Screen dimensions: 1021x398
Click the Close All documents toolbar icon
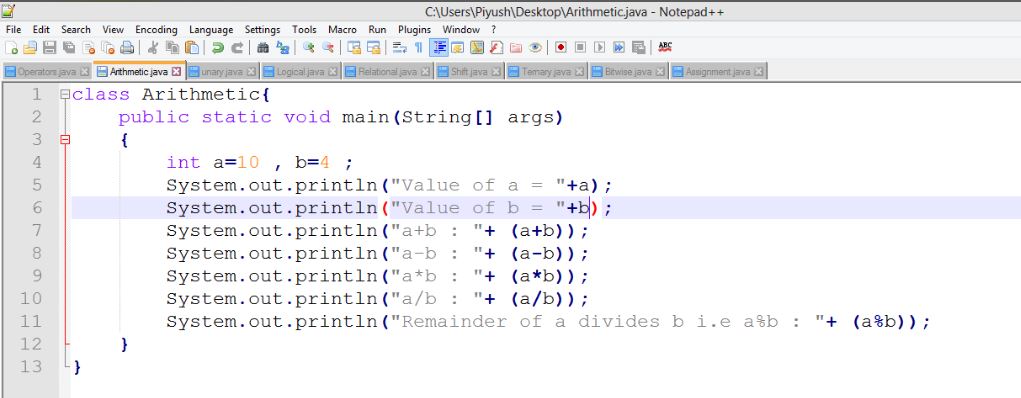[x=107, y=48]
